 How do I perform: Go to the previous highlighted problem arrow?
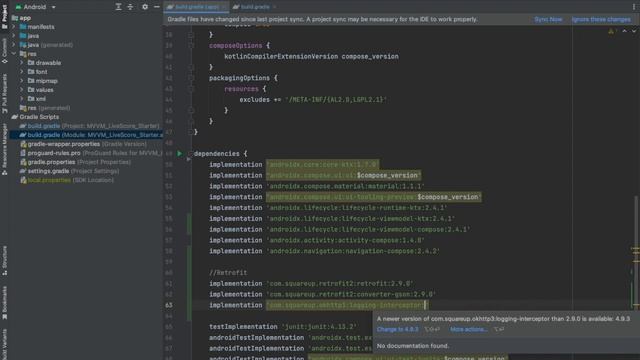pyautogui.click(x=624, y=31)
